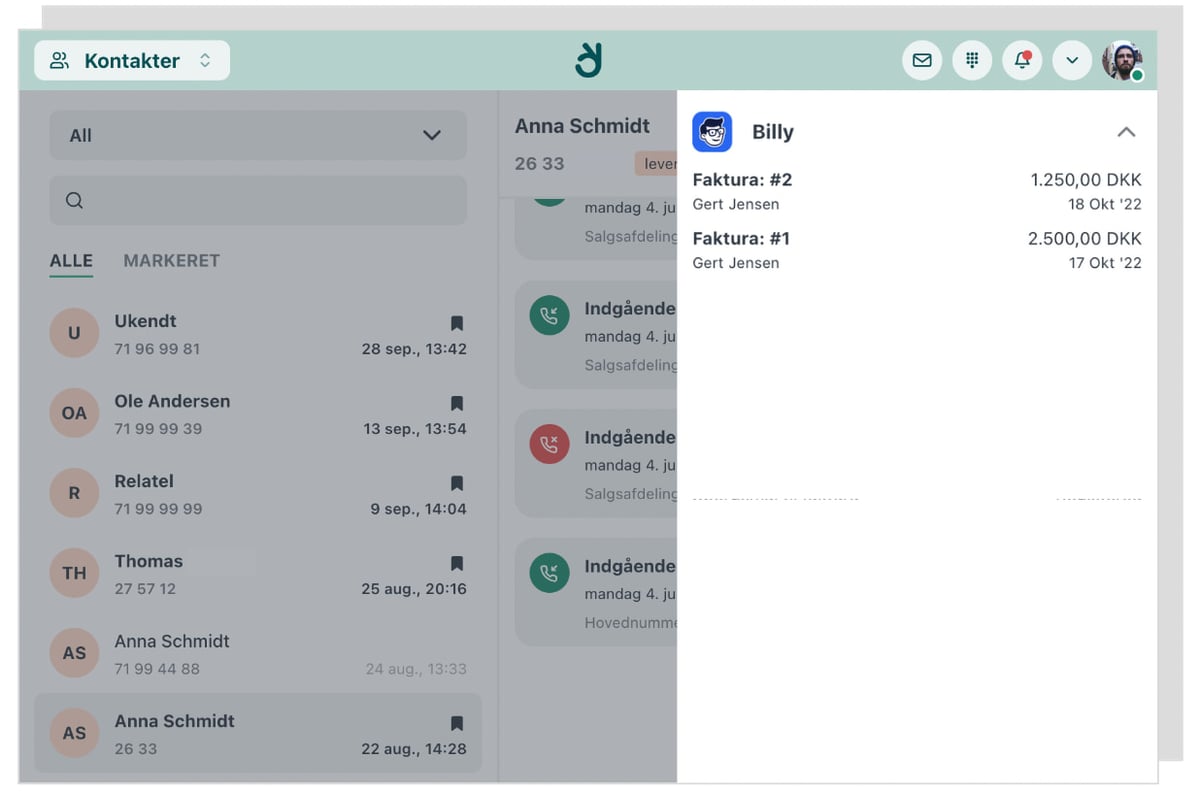Open Faktura #2 invoice entry
This screenshot has height=792, width=1200.
click(916, 191)
